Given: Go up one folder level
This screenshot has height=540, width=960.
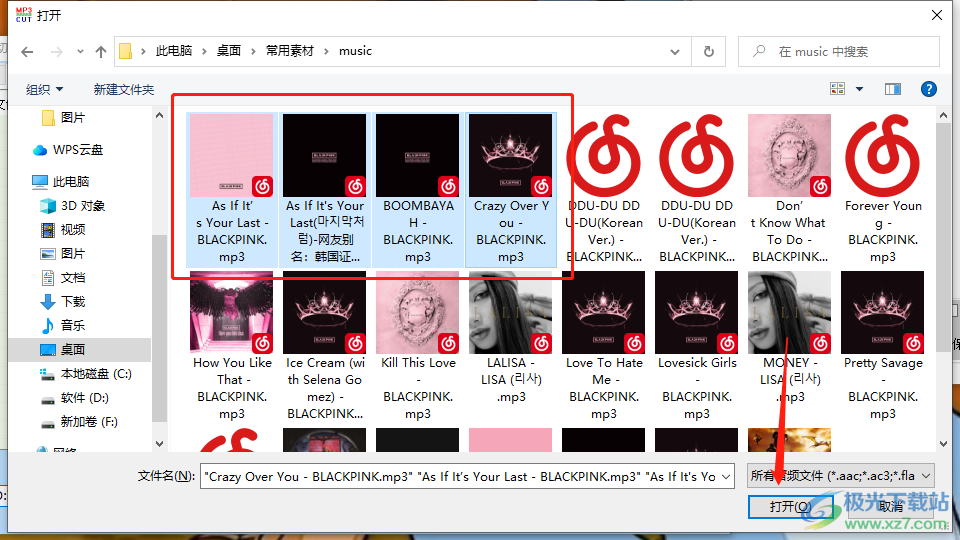Looking at the screenshot, I should point(101,52).
